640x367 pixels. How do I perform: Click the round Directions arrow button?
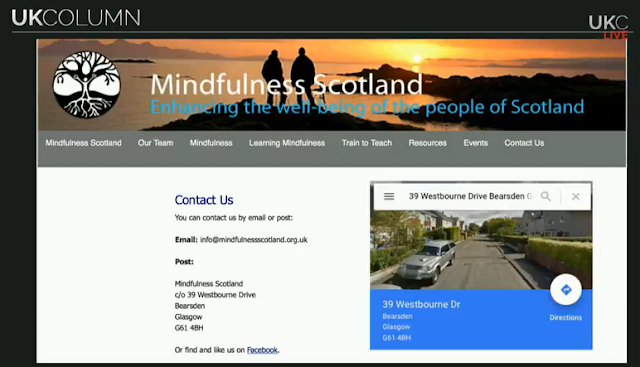(566, 289)
